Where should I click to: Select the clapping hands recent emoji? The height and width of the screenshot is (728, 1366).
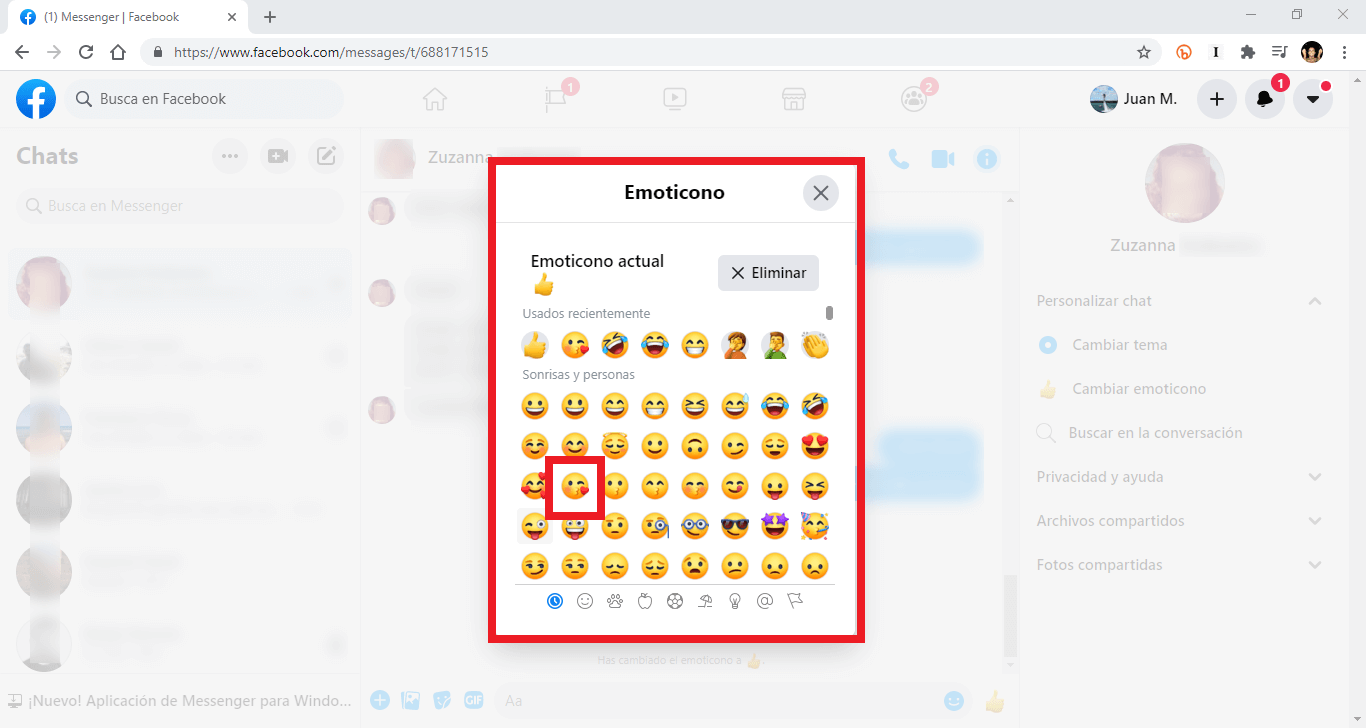pyautogui.click(x=815, y=346)
